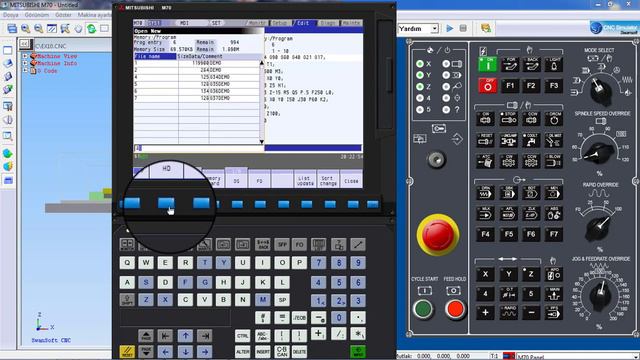The height and width of the screenshot is (360, 640).
Task: Click the Y axis home indicator lamp
Action: pyautogui.click(x=420, y=75)
